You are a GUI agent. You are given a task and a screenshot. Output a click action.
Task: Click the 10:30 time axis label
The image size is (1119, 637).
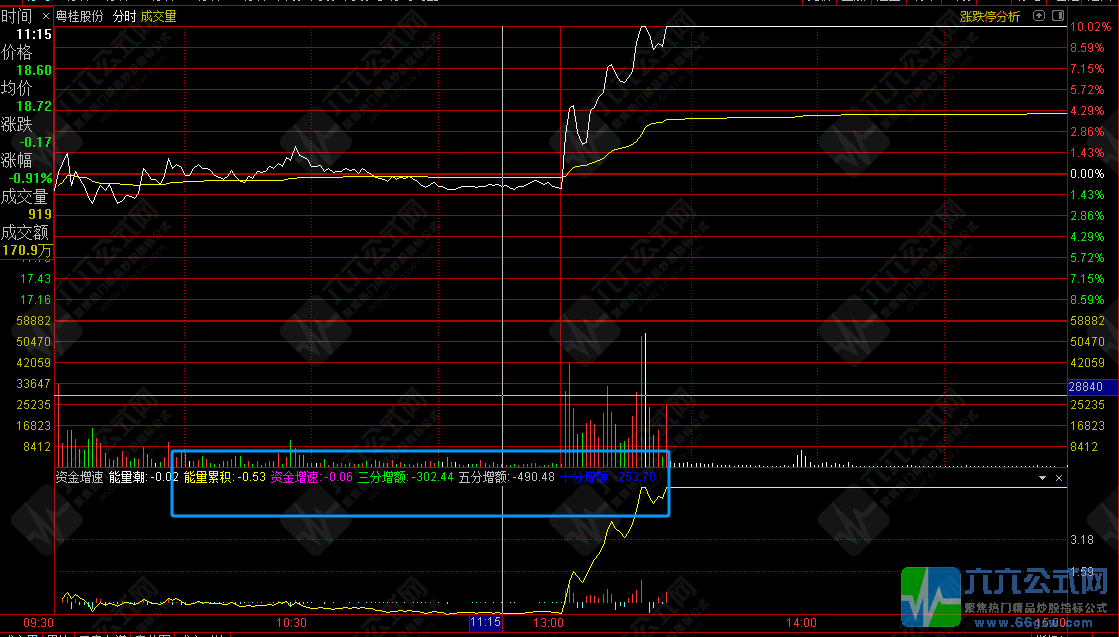click(x=291, y=622)
